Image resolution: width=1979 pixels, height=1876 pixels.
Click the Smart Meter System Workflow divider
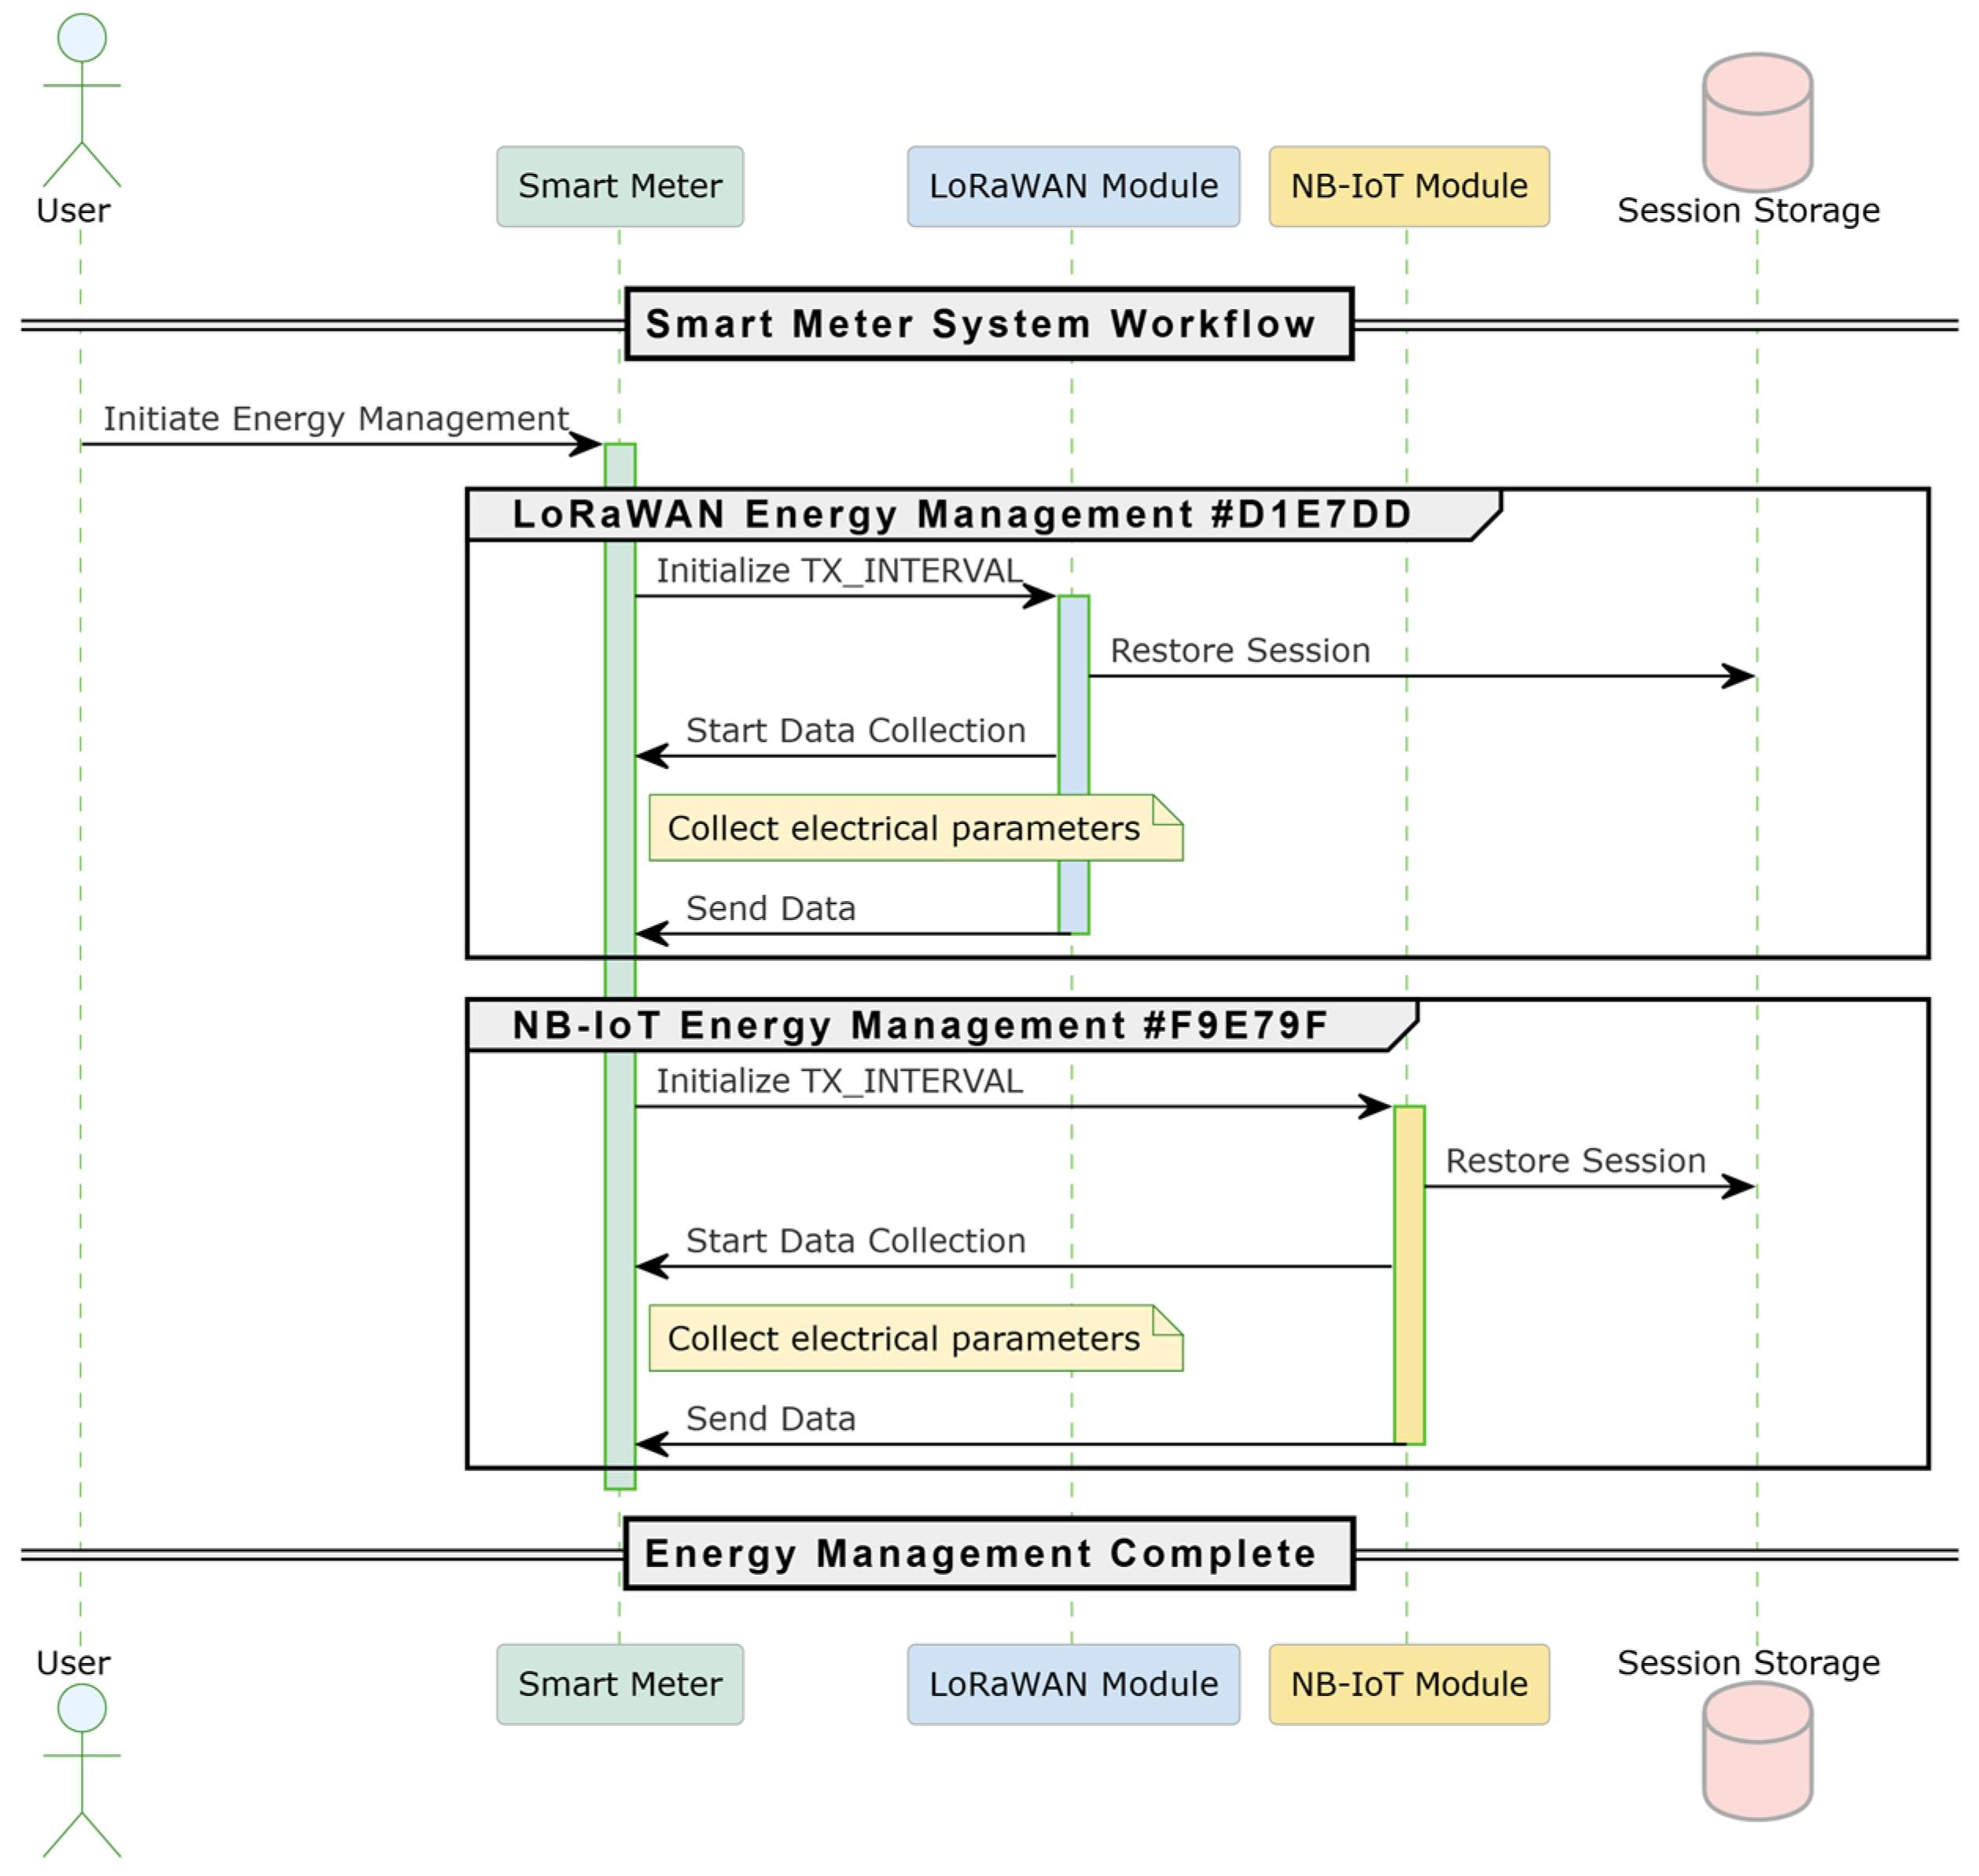coord(988,324)
